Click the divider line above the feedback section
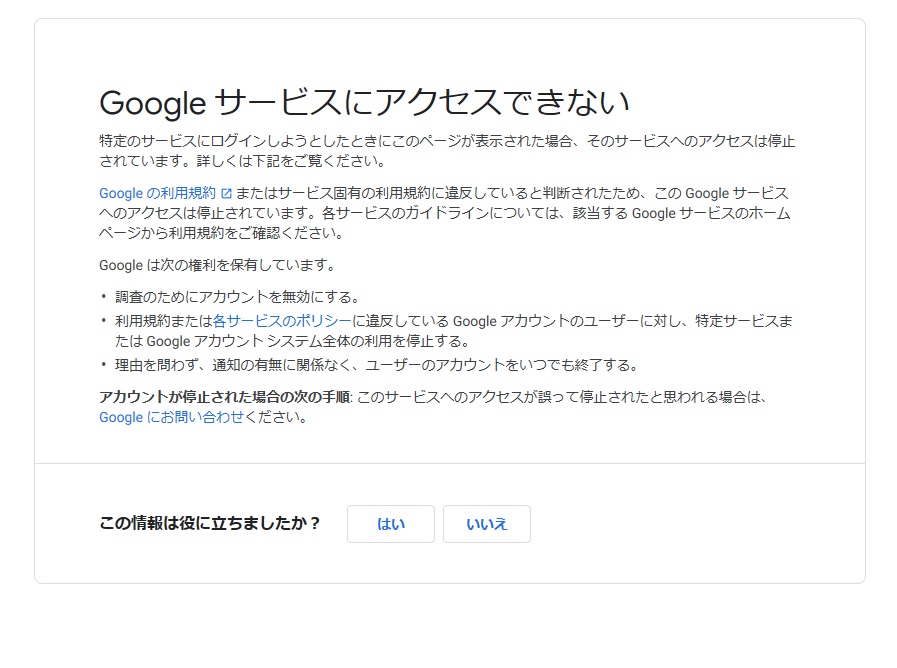Image resolution: width=897 pixels, height=668 pixels. coord(450,463)
